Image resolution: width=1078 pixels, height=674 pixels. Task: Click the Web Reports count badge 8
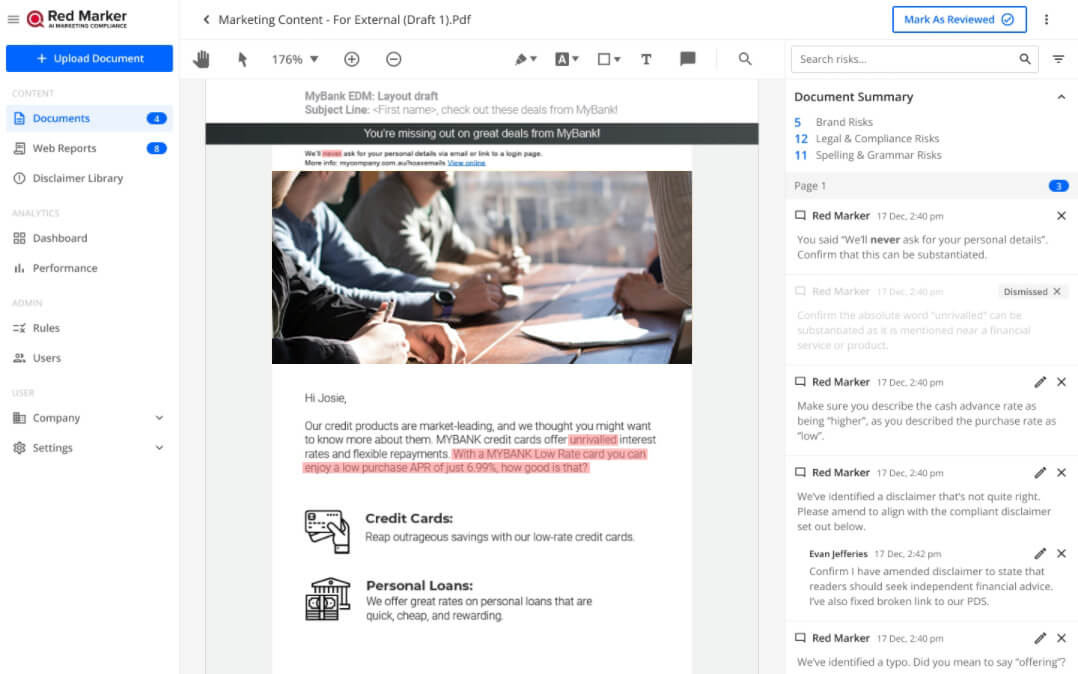click(x=156, y=148)
